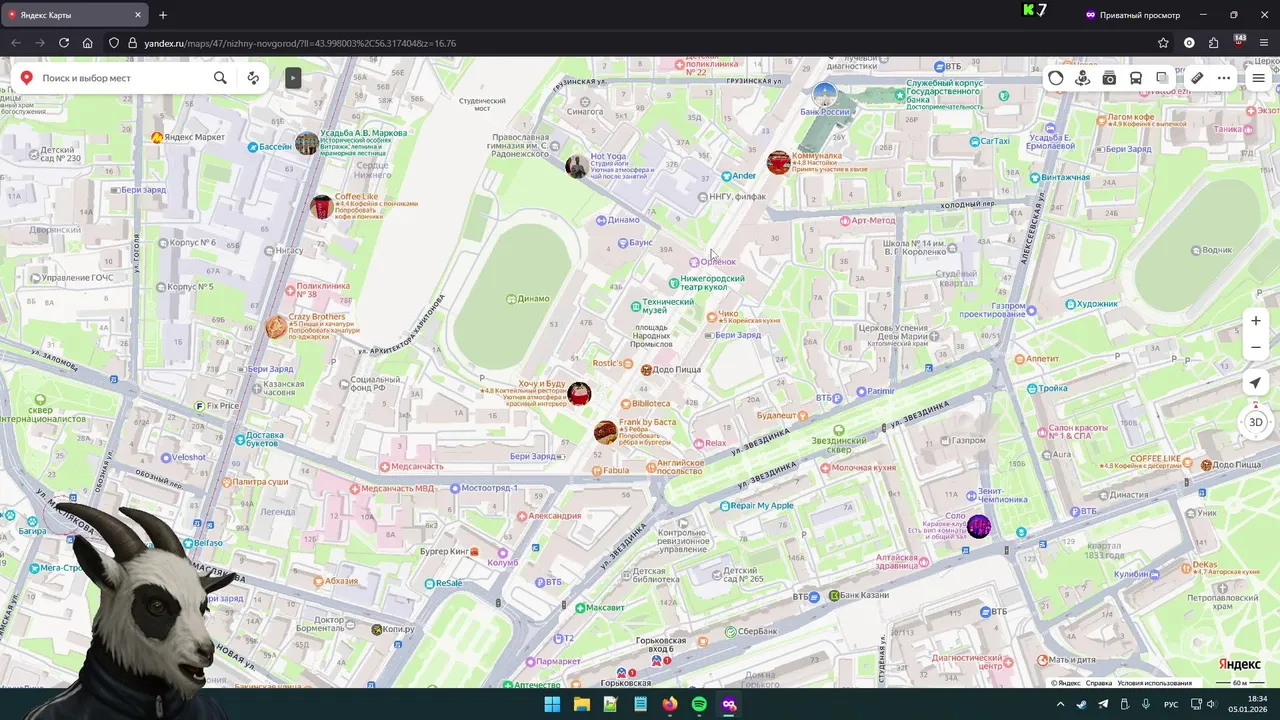Open the map layers selector
The height and width of the screenshot is (720, 1280).
click(1162, 78)
